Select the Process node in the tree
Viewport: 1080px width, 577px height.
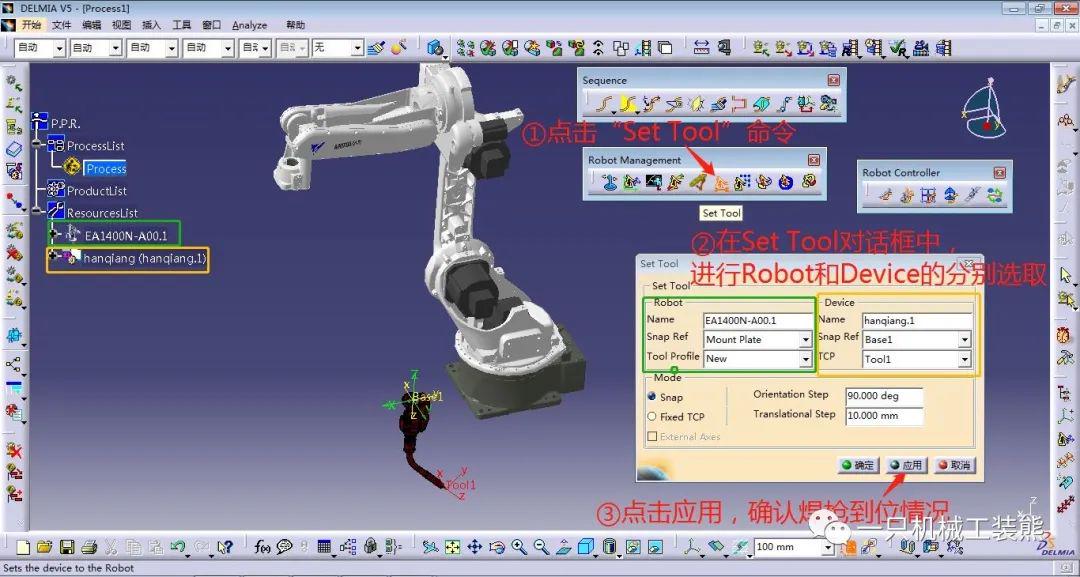coord(106,169)
